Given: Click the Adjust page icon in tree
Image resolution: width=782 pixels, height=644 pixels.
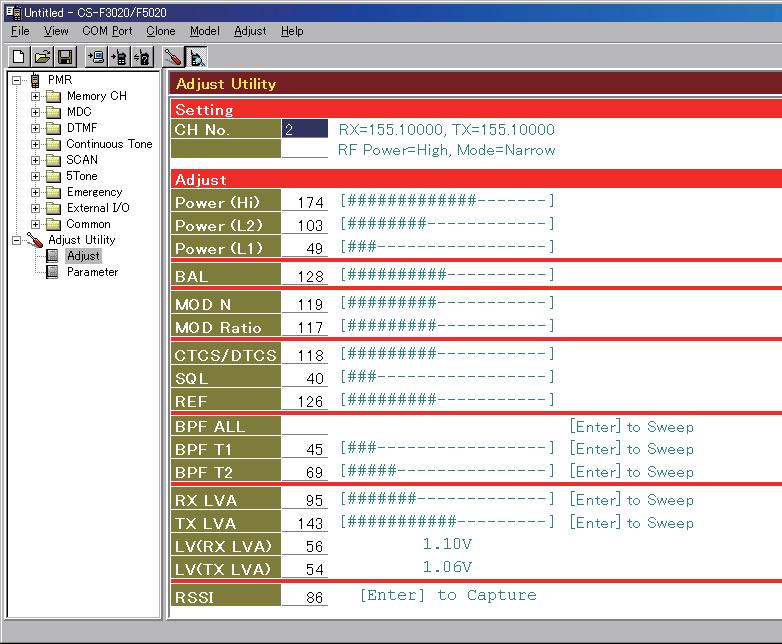Looking at the screenshot, I should 52,256.
